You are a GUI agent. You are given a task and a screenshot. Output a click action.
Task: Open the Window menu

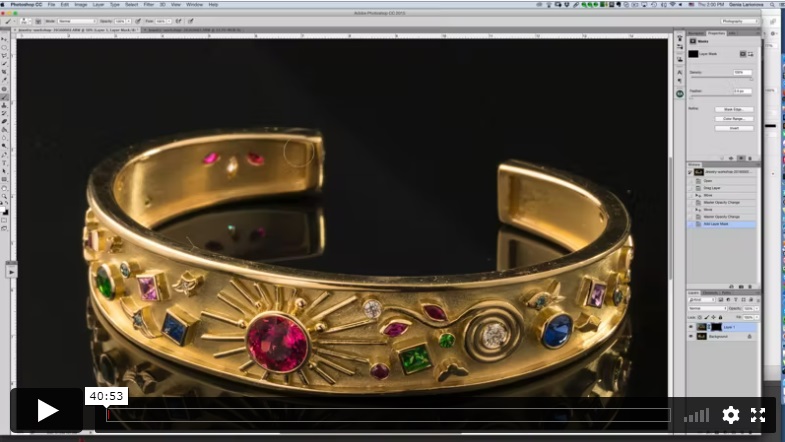tap(194, 5)
